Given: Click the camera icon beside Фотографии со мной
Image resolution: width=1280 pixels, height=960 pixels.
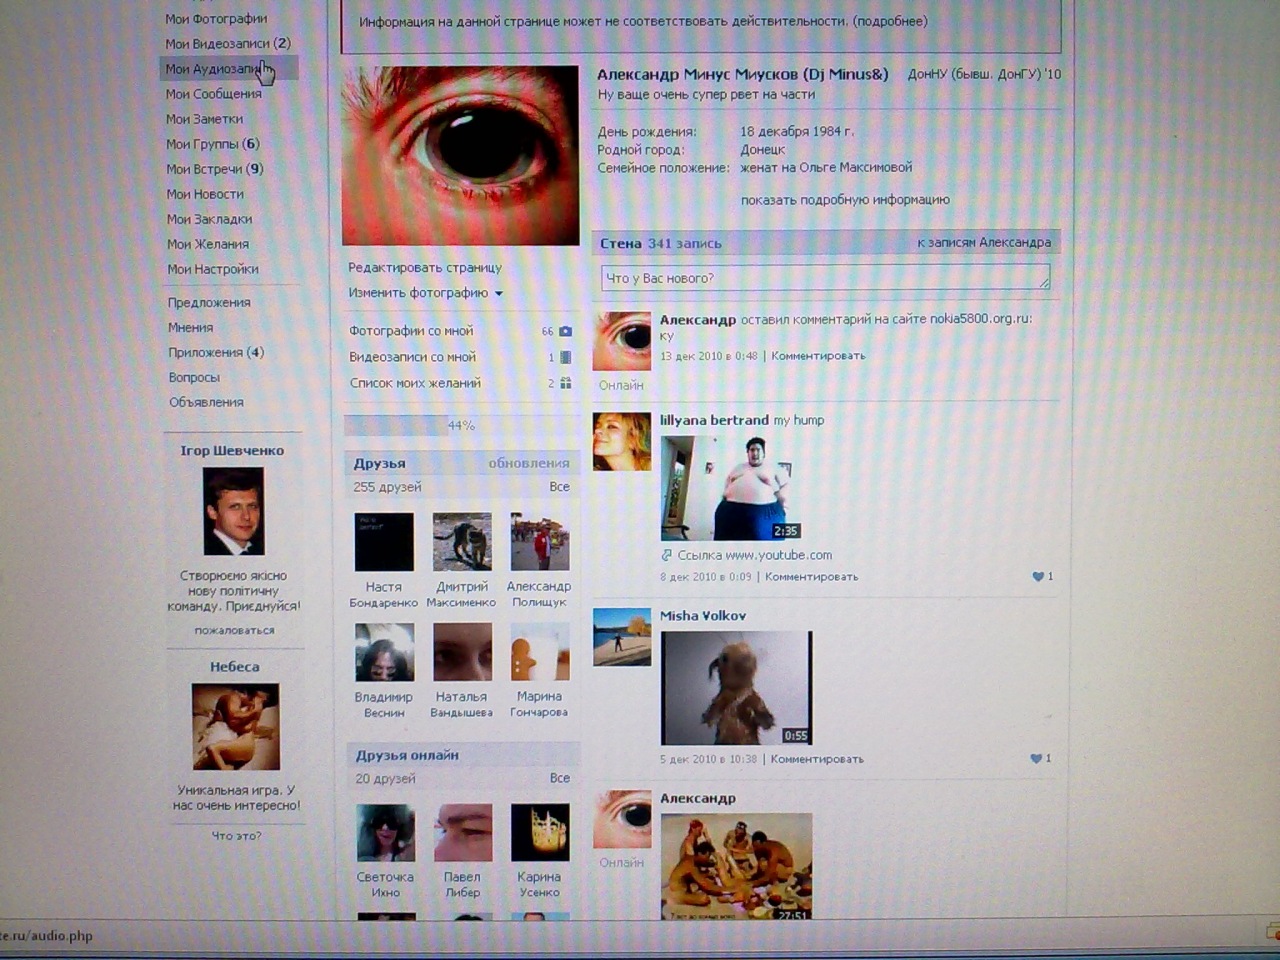Looking at the screenshot, I should click(x=565, y=331).
